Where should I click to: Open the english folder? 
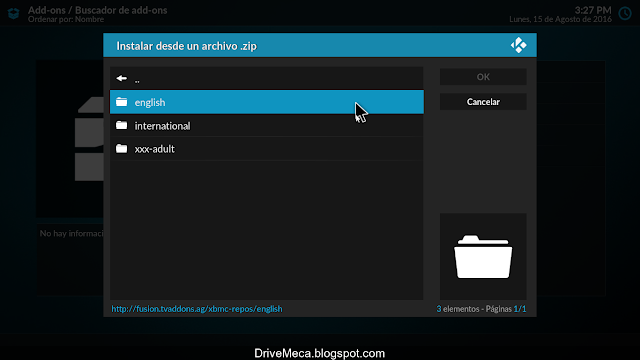tap(267, 102)
